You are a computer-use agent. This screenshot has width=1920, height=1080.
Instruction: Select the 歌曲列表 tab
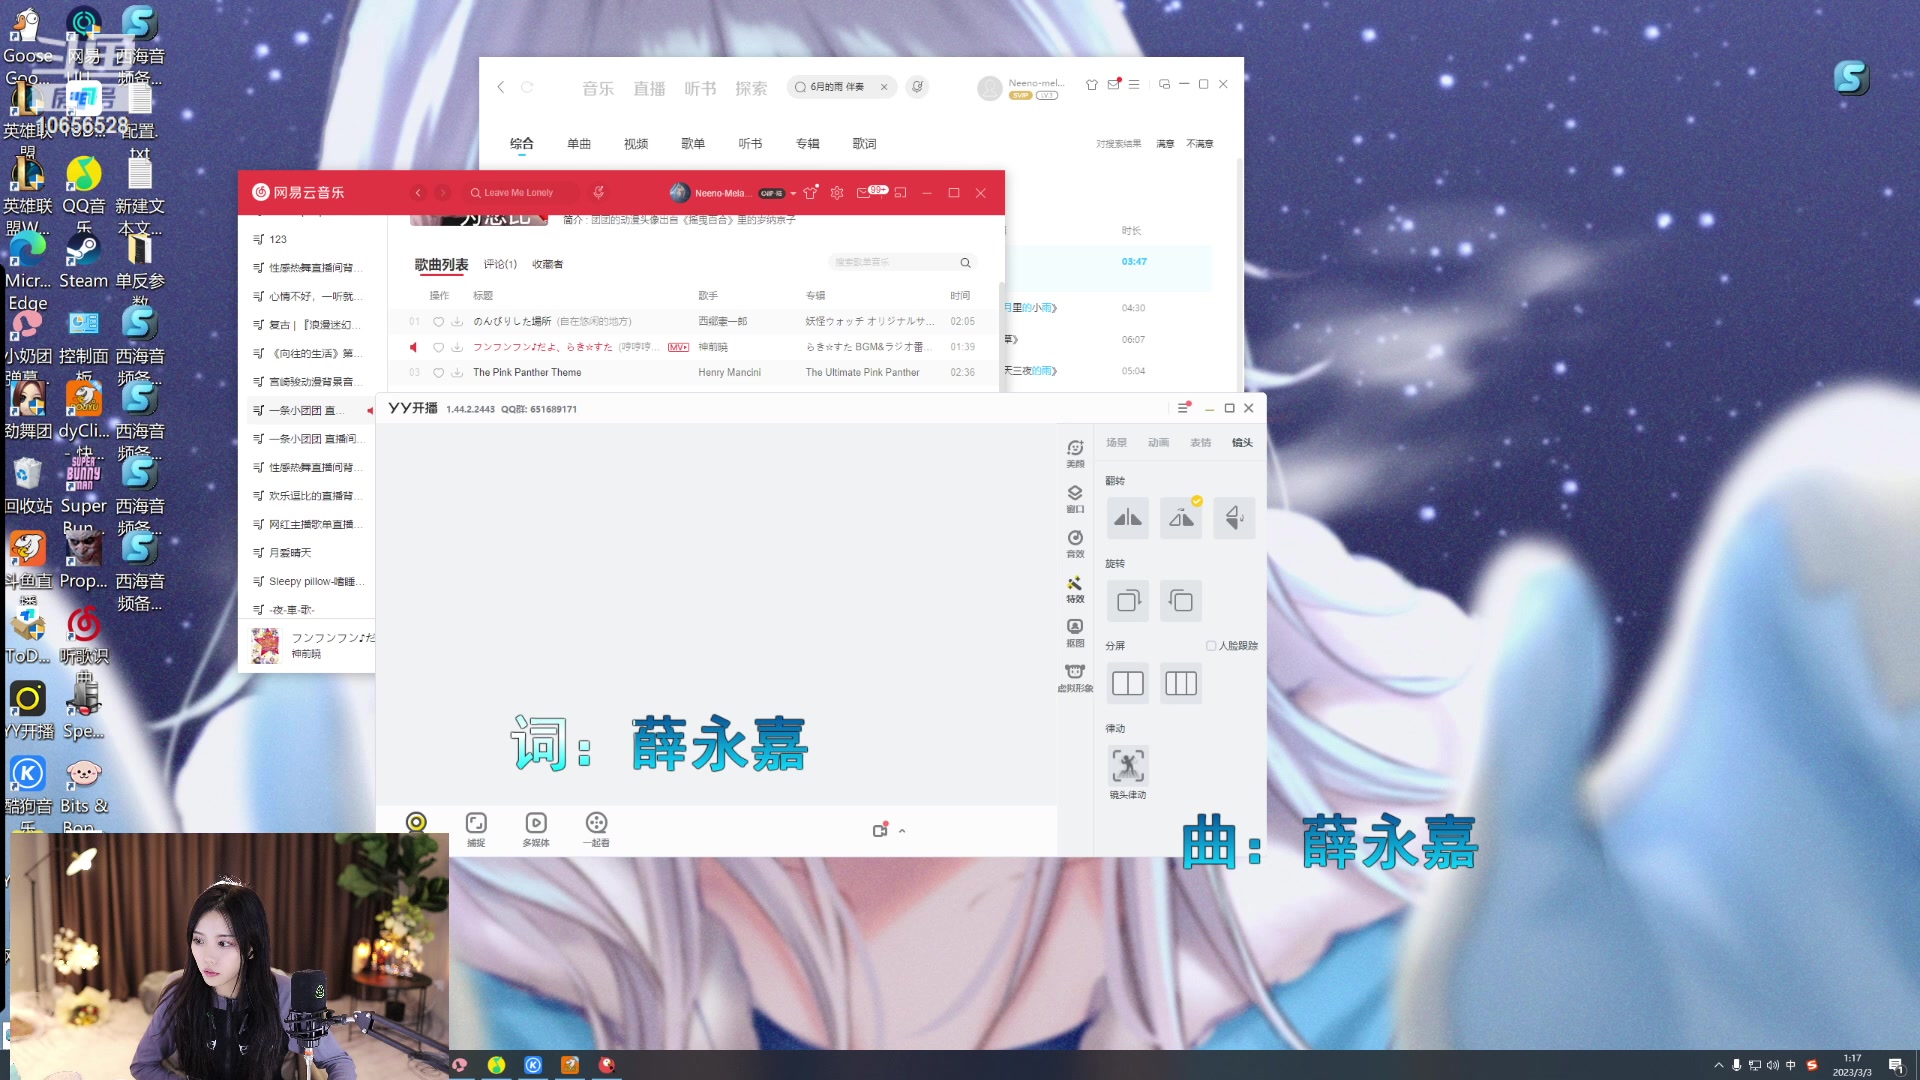click(x=441, y=265)
